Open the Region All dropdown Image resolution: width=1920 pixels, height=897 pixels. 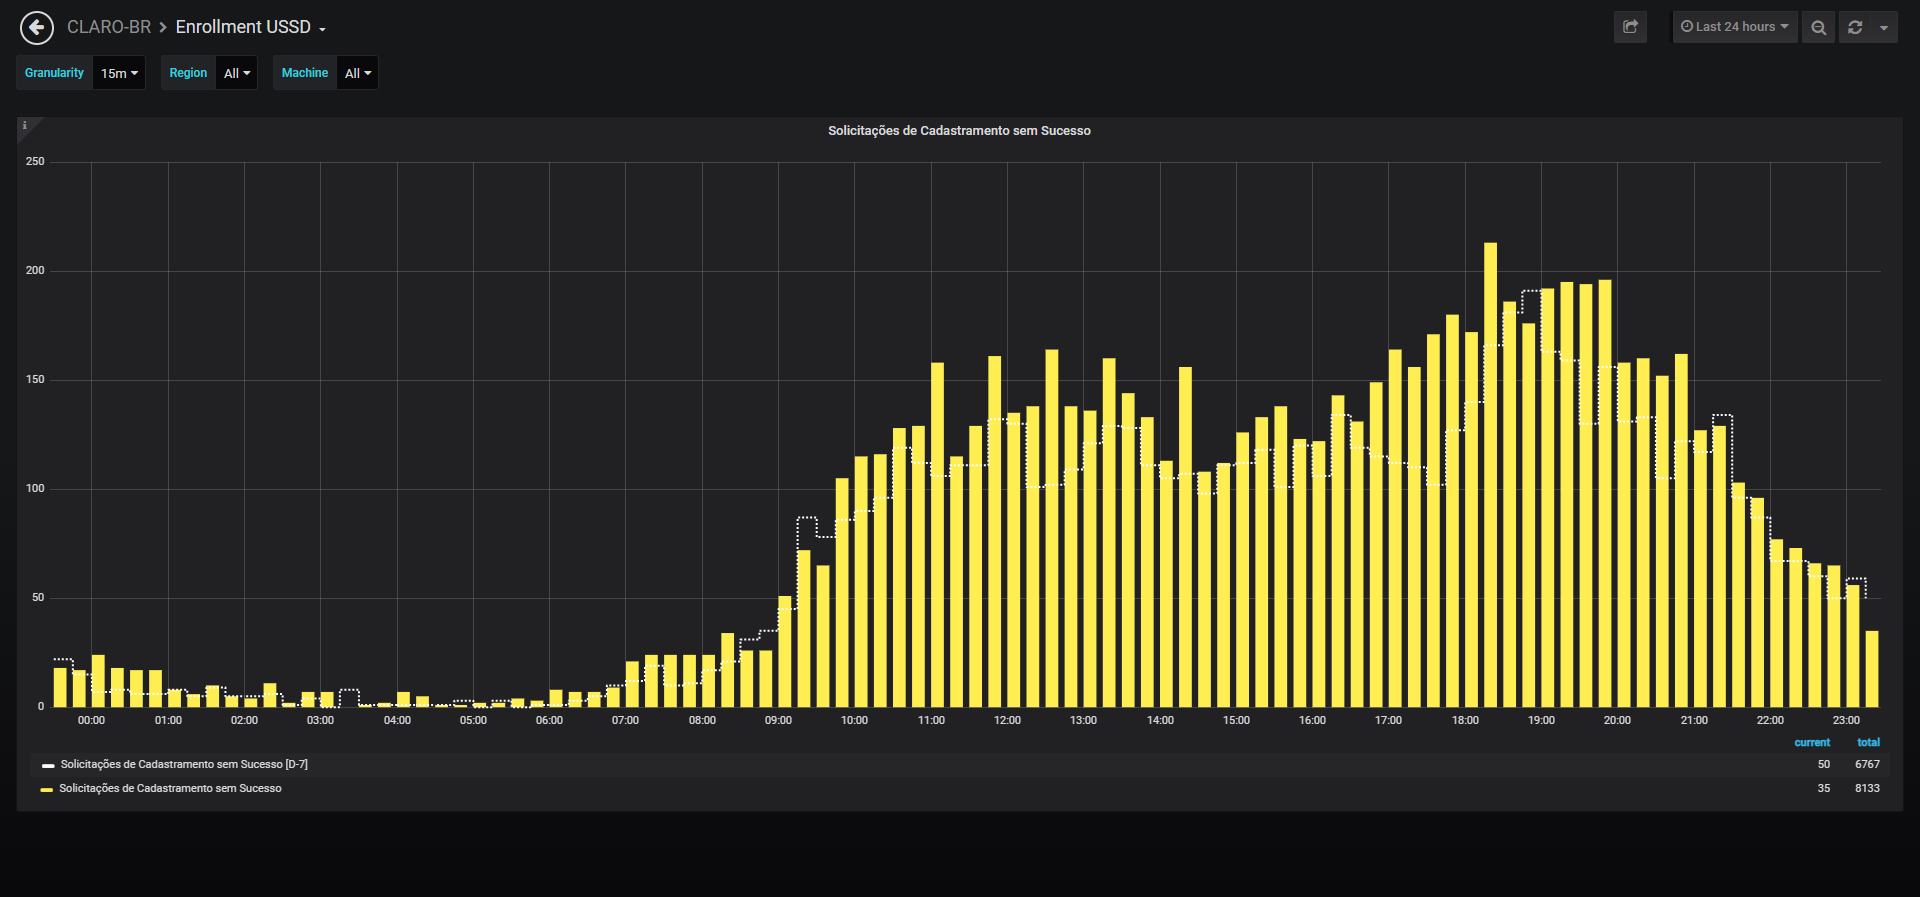coord(237,73)
